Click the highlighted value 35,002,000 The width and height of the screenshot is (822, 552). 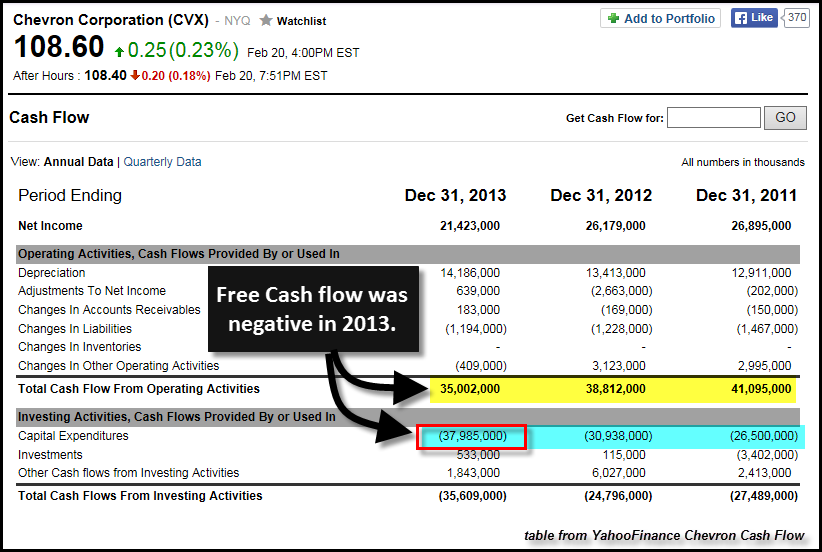tap(470, 389)
